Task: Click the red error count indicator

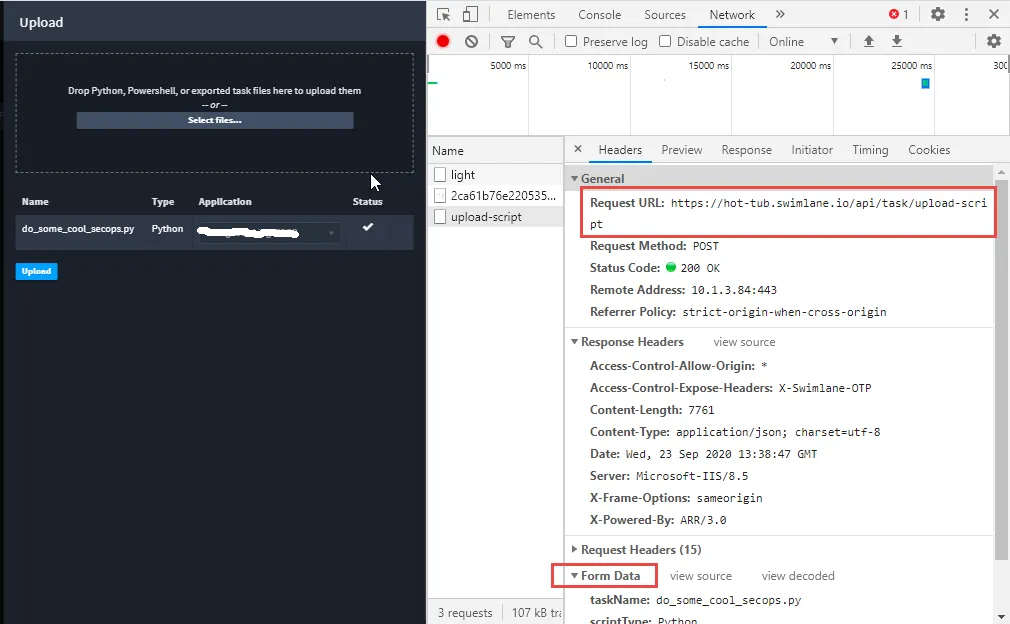Action: click(899, 14)
